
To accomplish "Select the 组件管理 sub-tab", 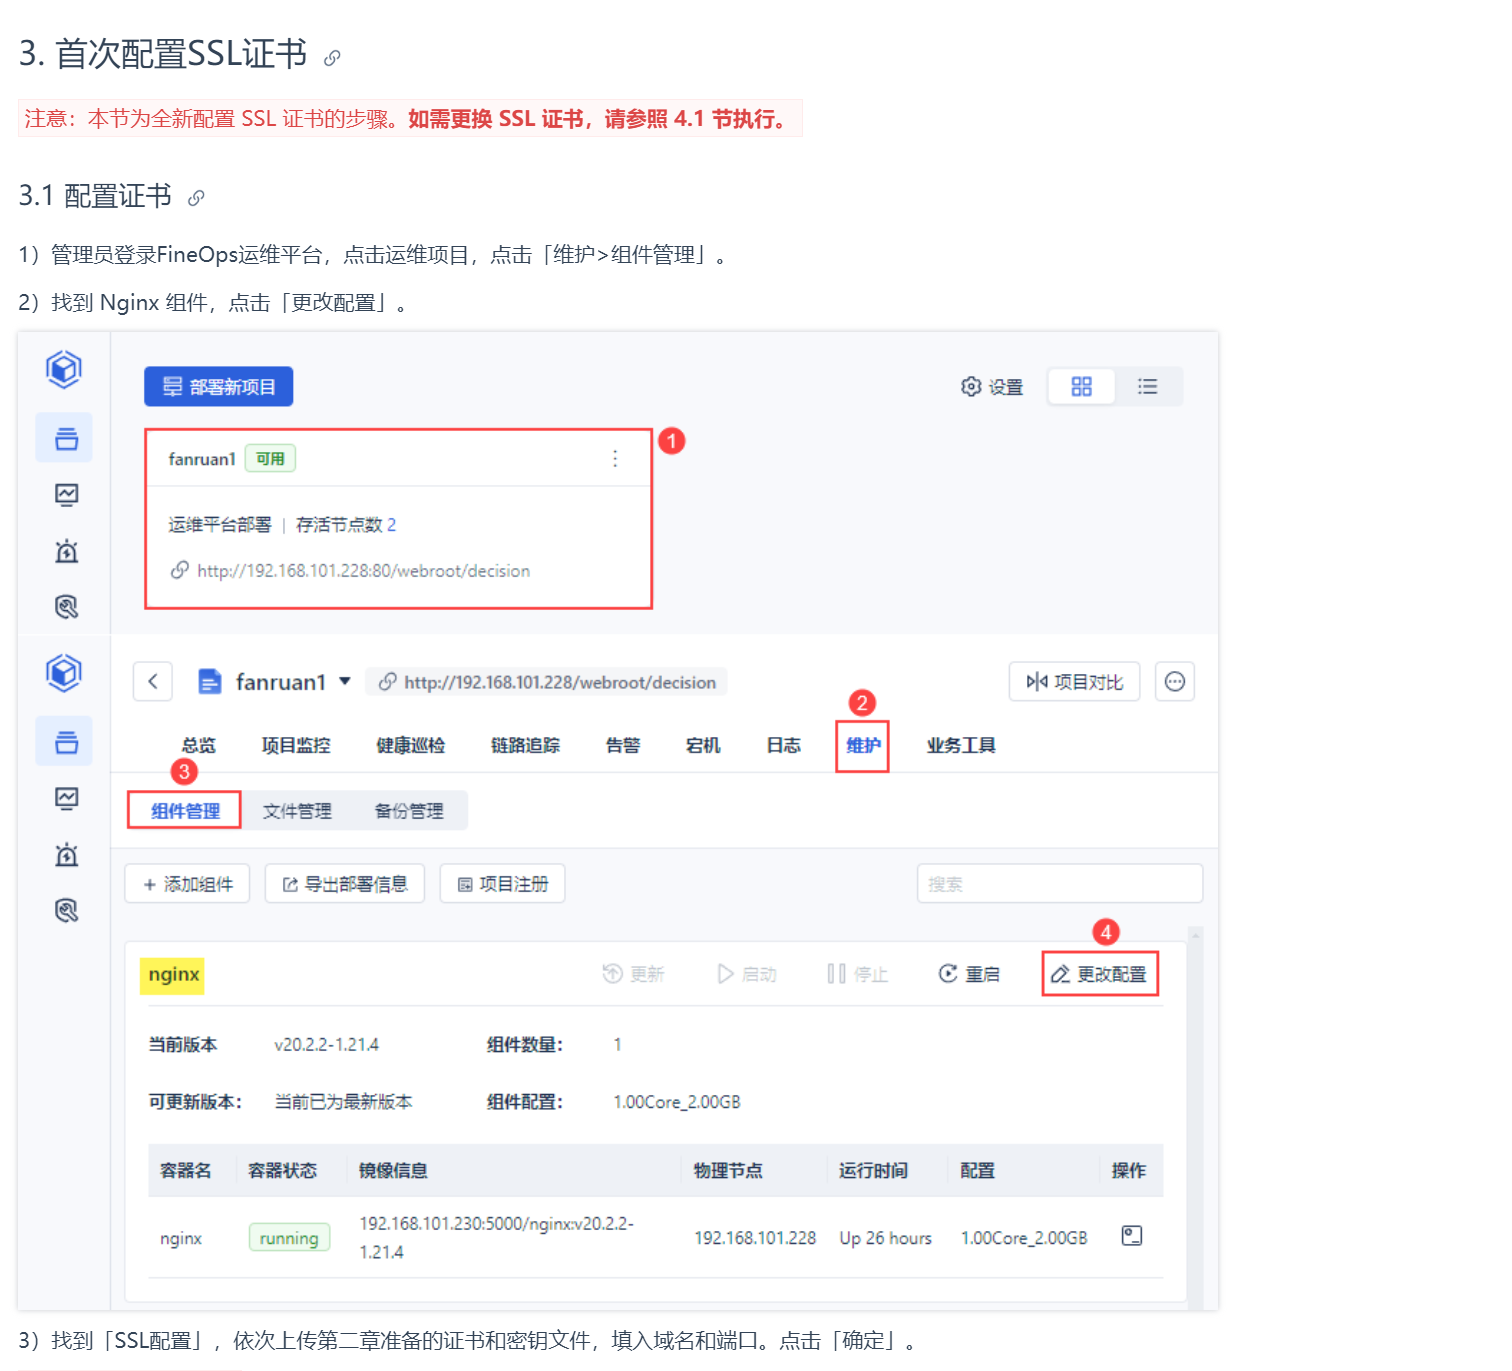I will pyautogui.click(x=185, y=811).
